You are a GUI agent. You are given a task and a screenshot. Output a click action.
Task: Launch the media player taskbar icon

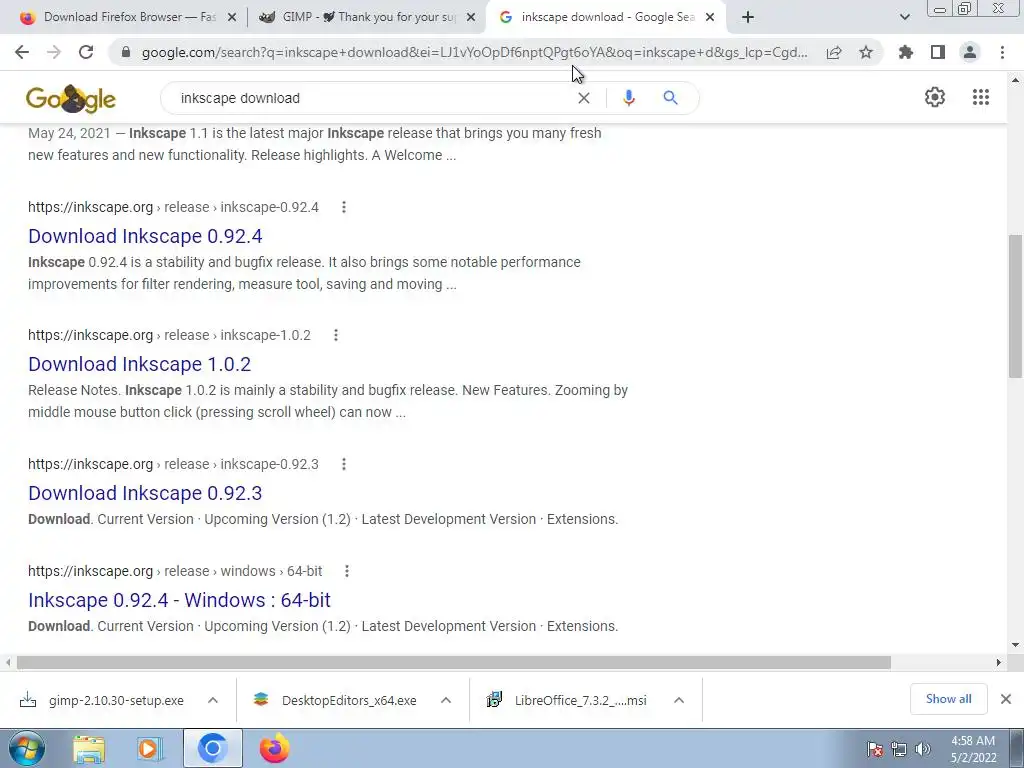[150, 750]
